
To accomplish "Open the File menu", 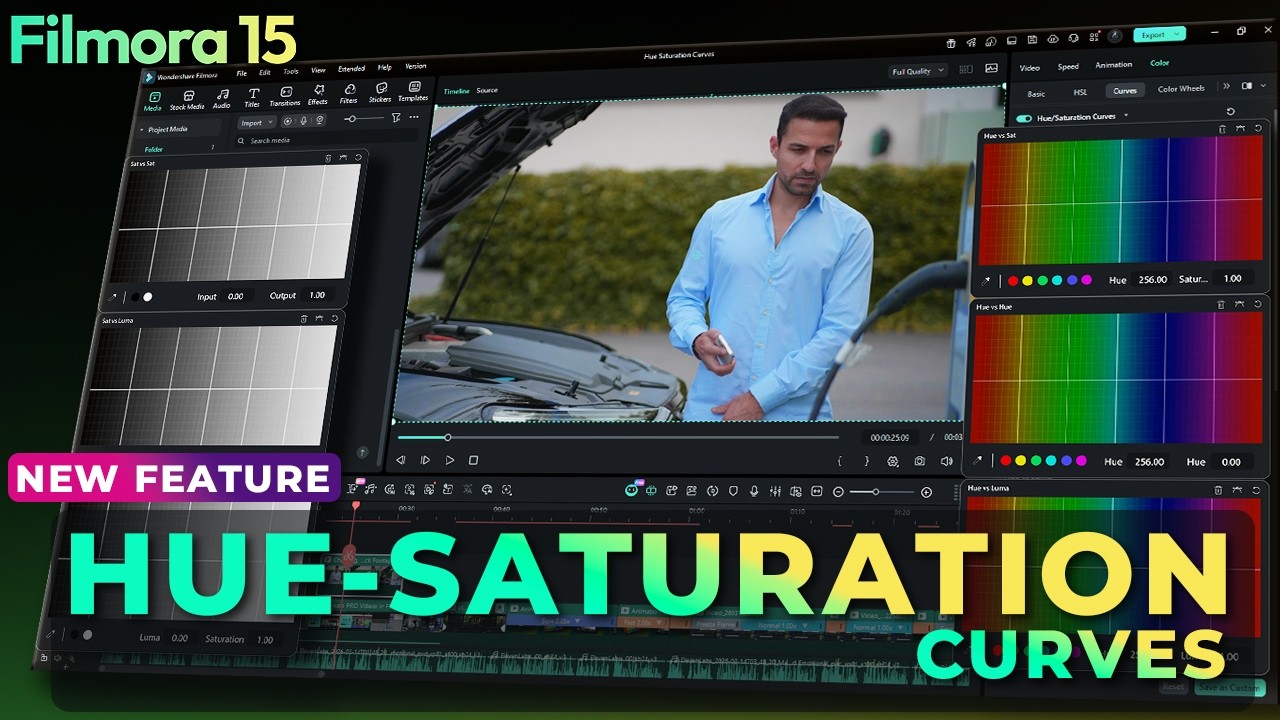I will (241, 73).
